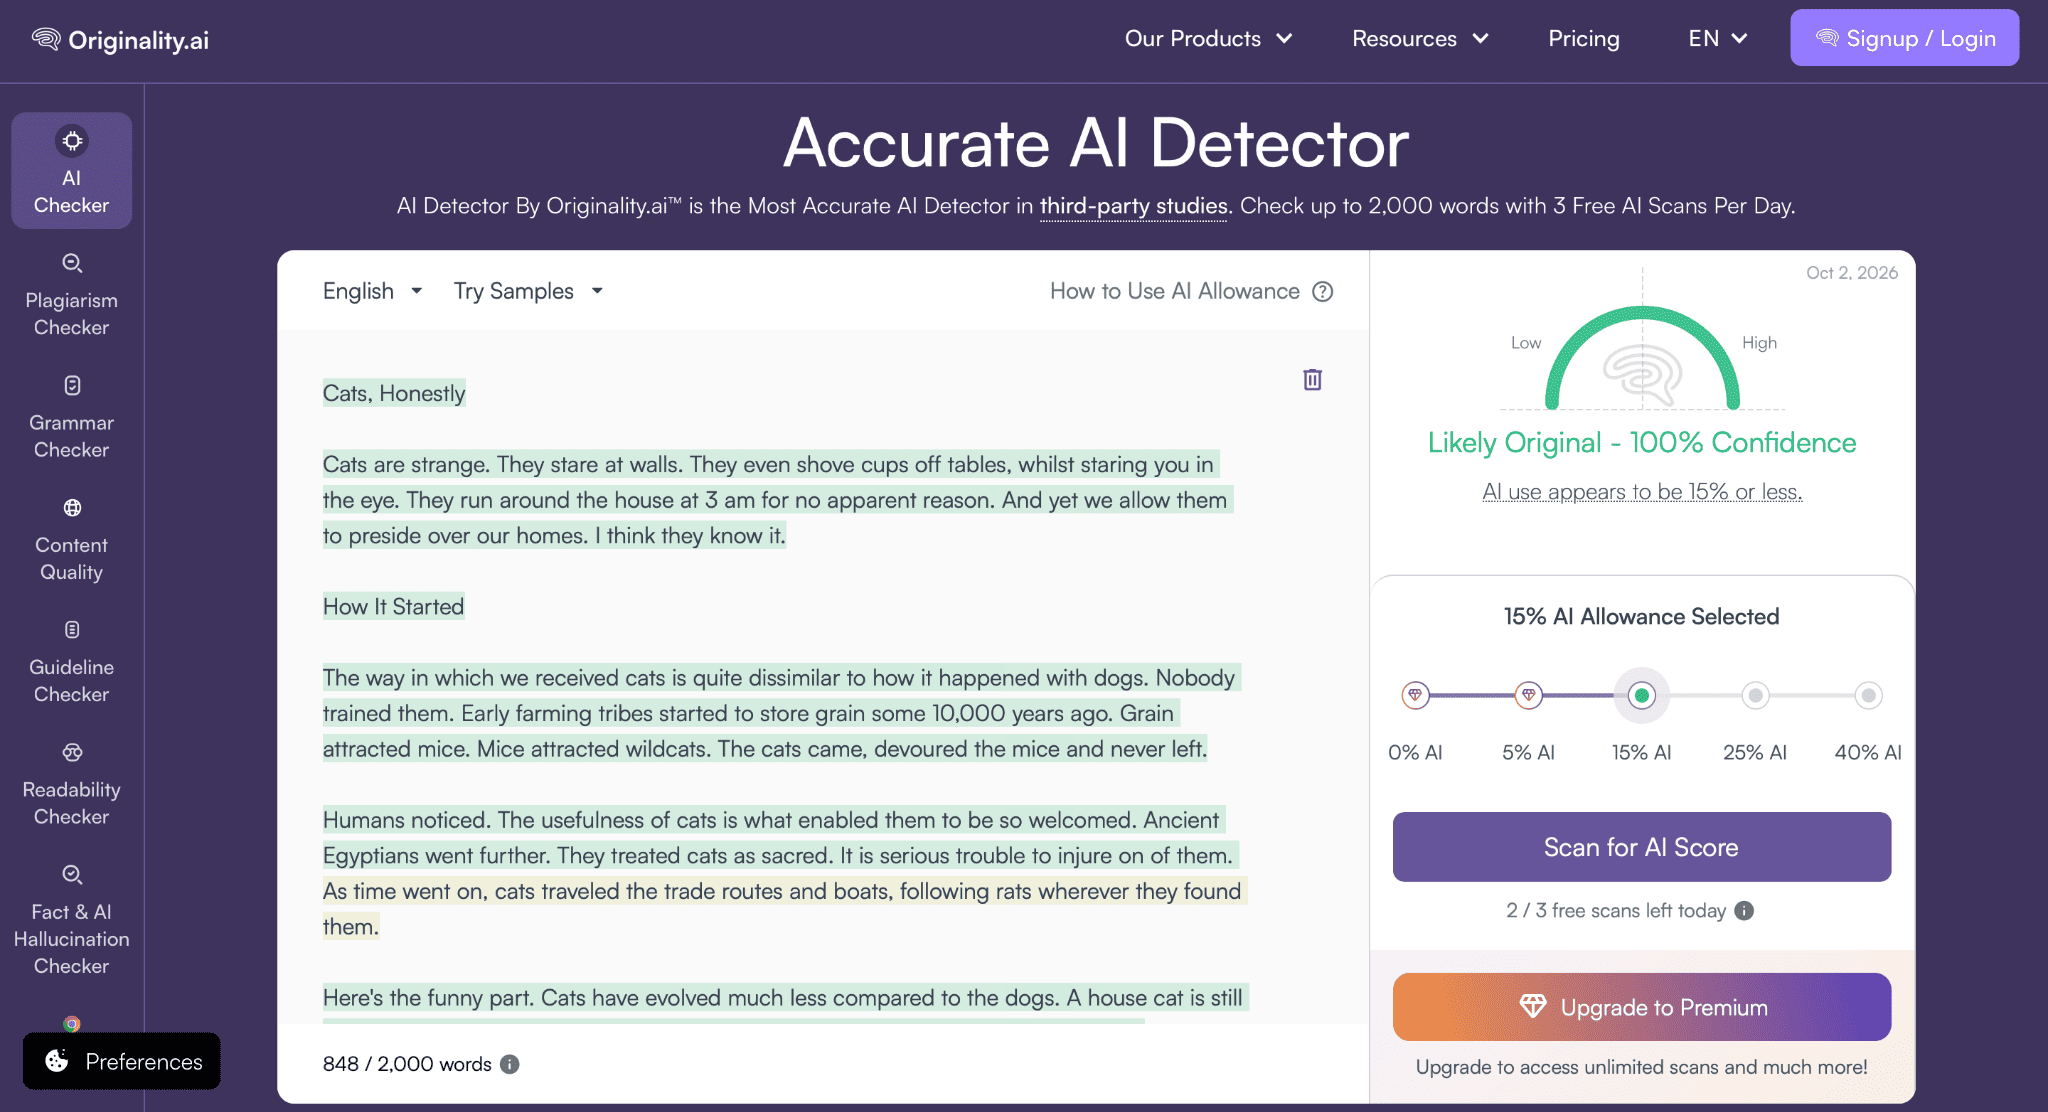Screen dimensions: 2048x1112
Task: Click Scan for AI Score button
Action: (x=1641, y=847)
